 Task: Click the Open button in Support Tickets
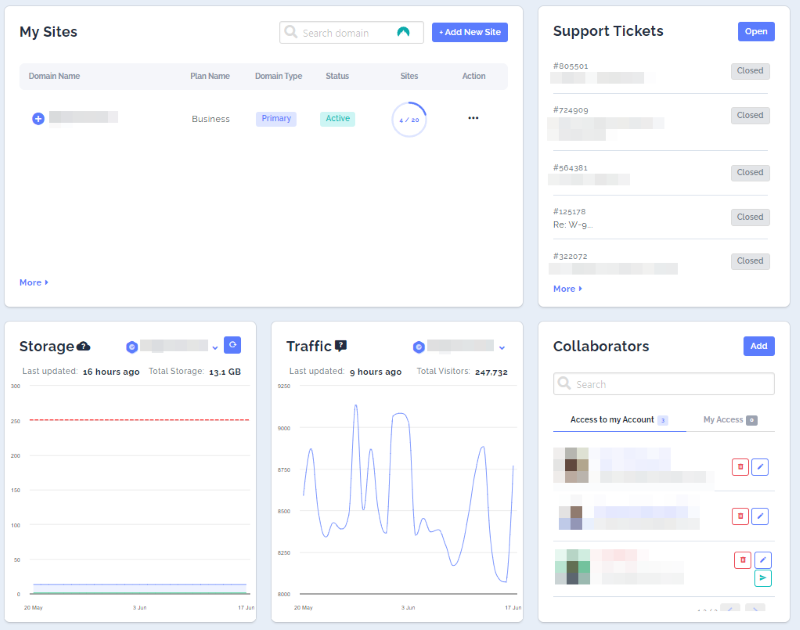(x=756, y=32)
